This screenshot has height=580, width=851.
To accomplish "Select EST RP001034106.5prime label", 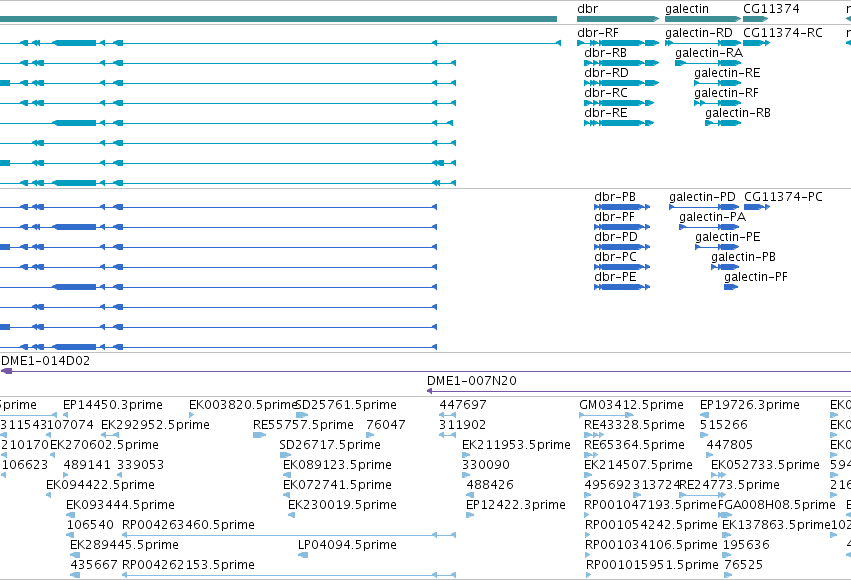I will coord(651,545).
